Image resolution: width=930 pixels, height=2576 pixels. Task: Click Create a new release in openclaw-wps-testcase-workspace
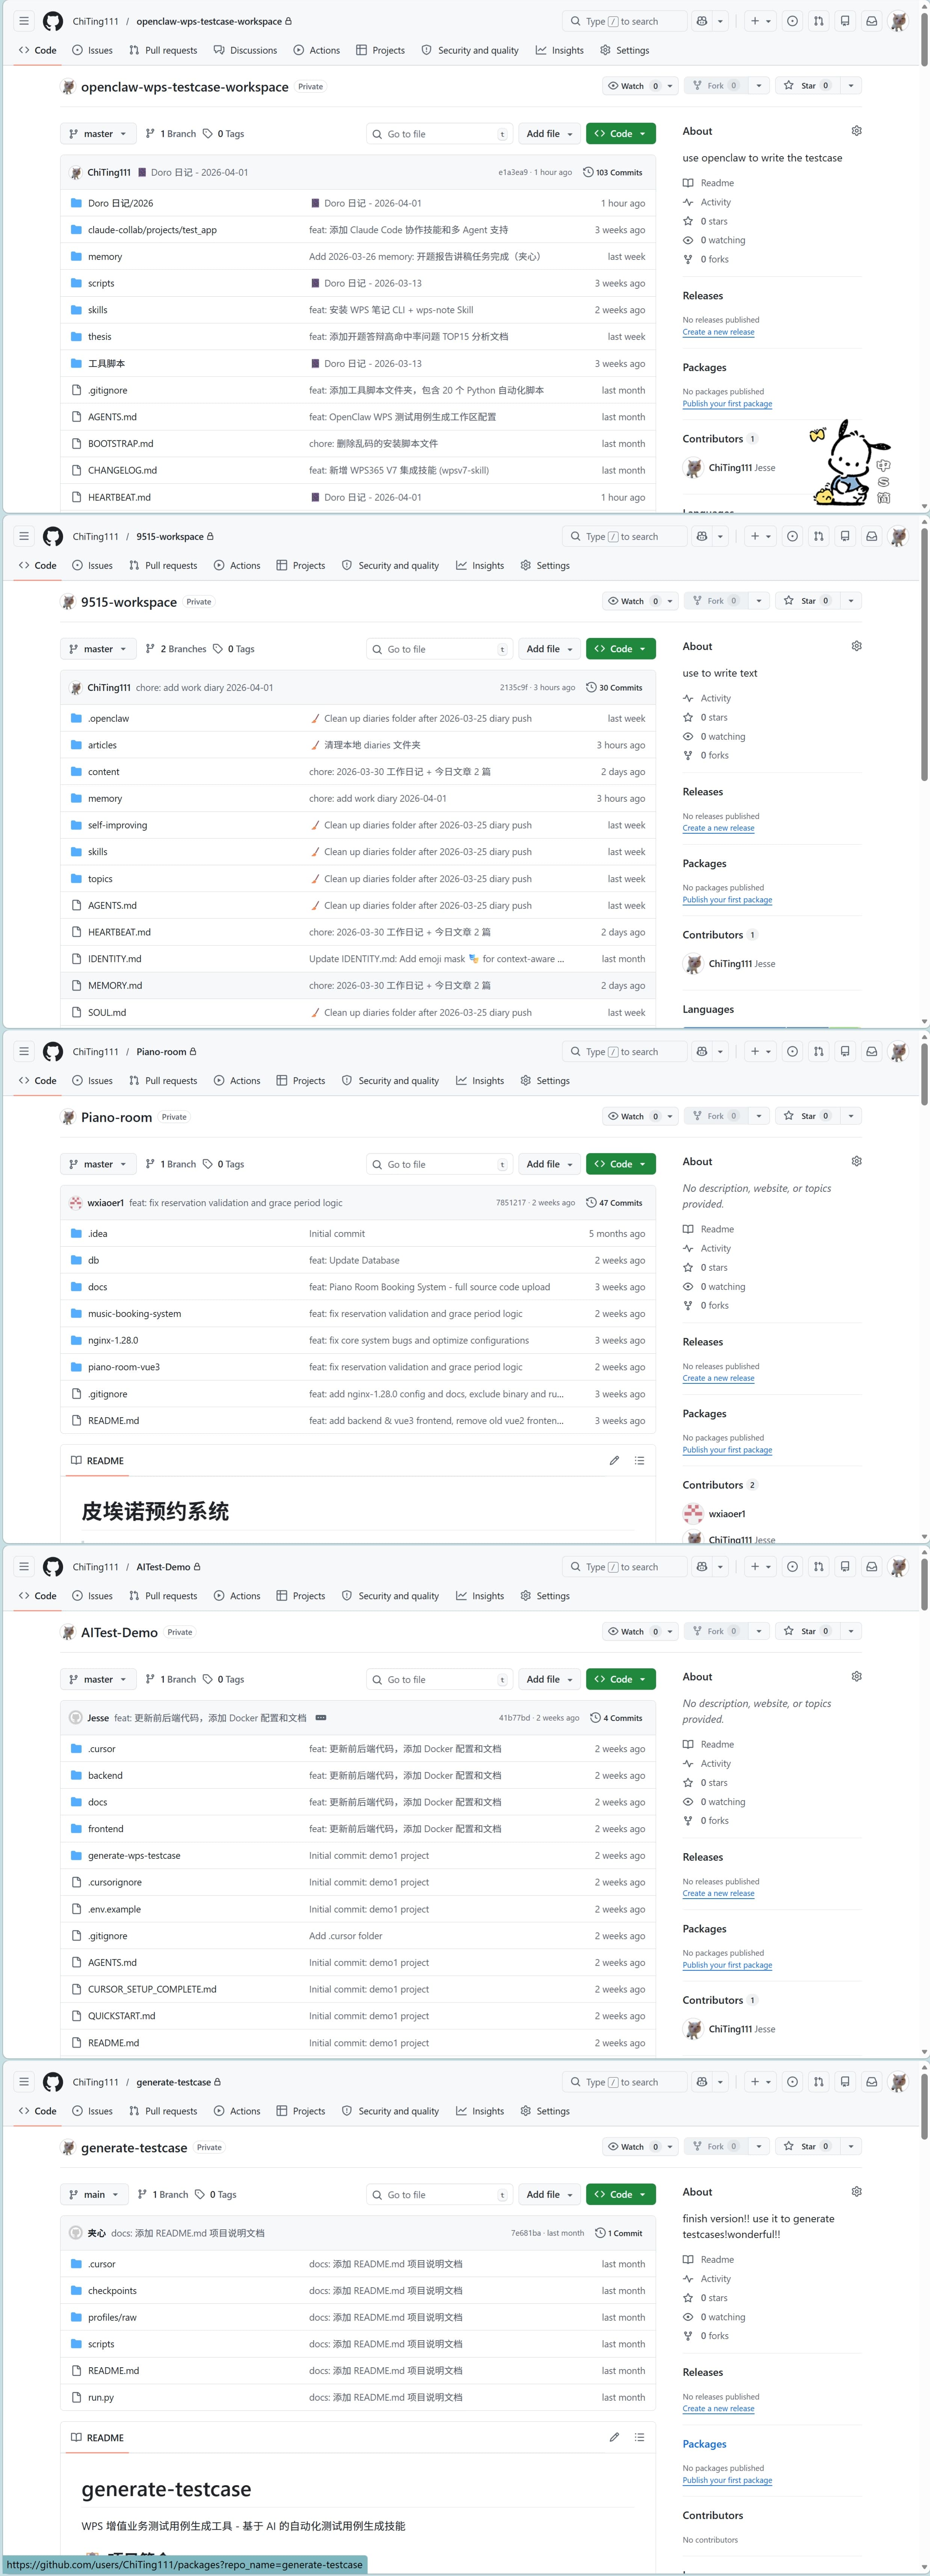point(718,332)
